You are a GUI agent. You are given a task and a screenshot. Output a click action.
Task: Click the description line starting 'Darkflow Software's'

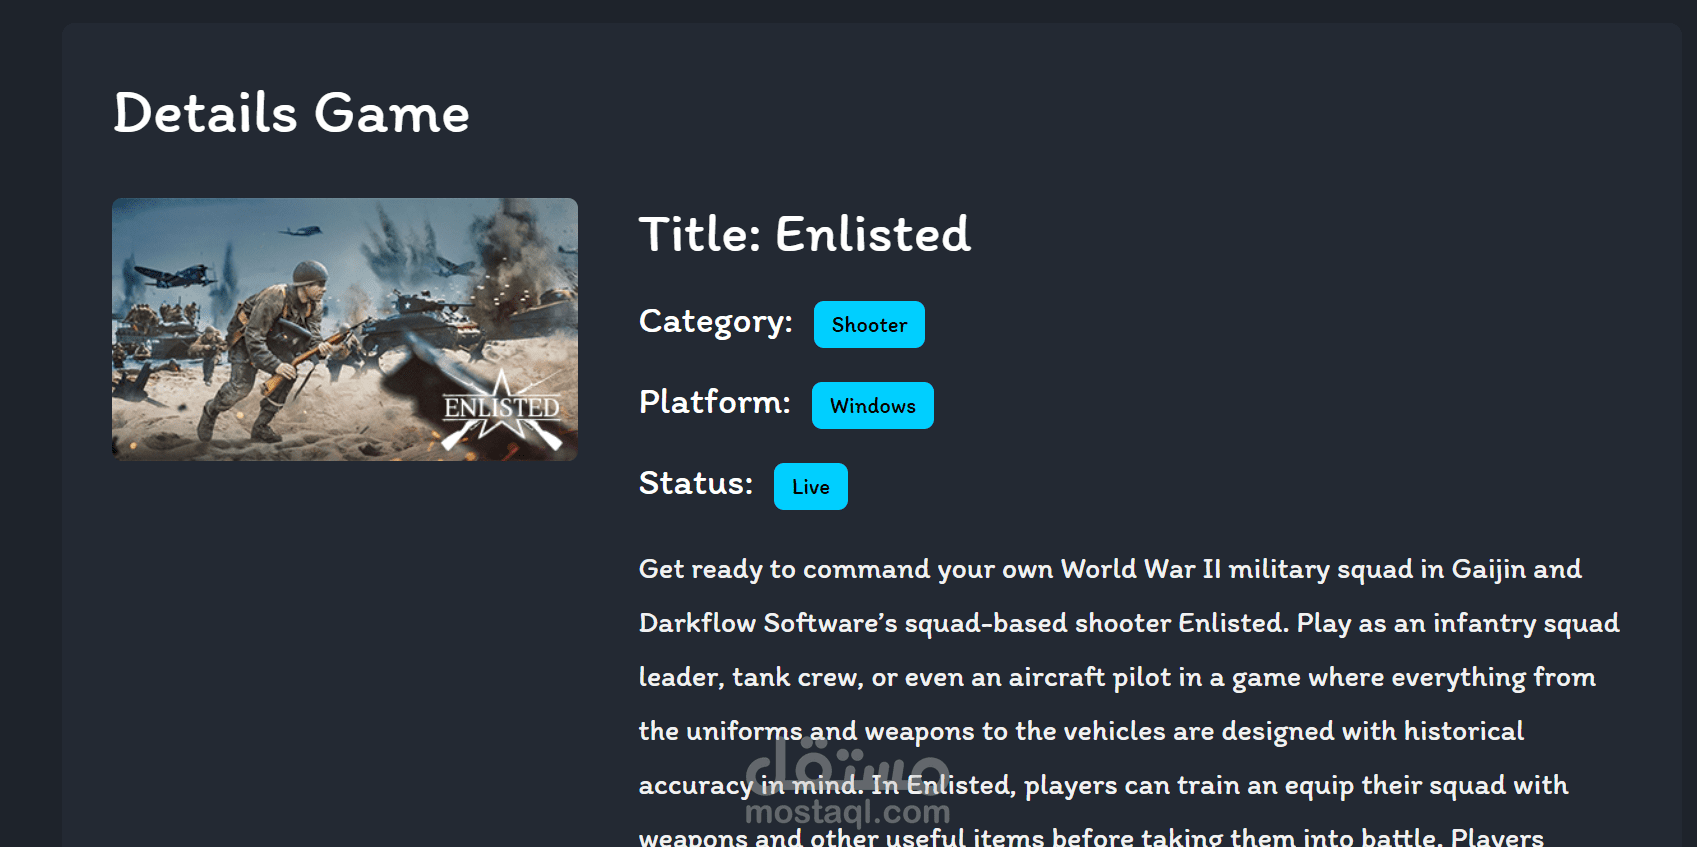tap(1129, 623)
